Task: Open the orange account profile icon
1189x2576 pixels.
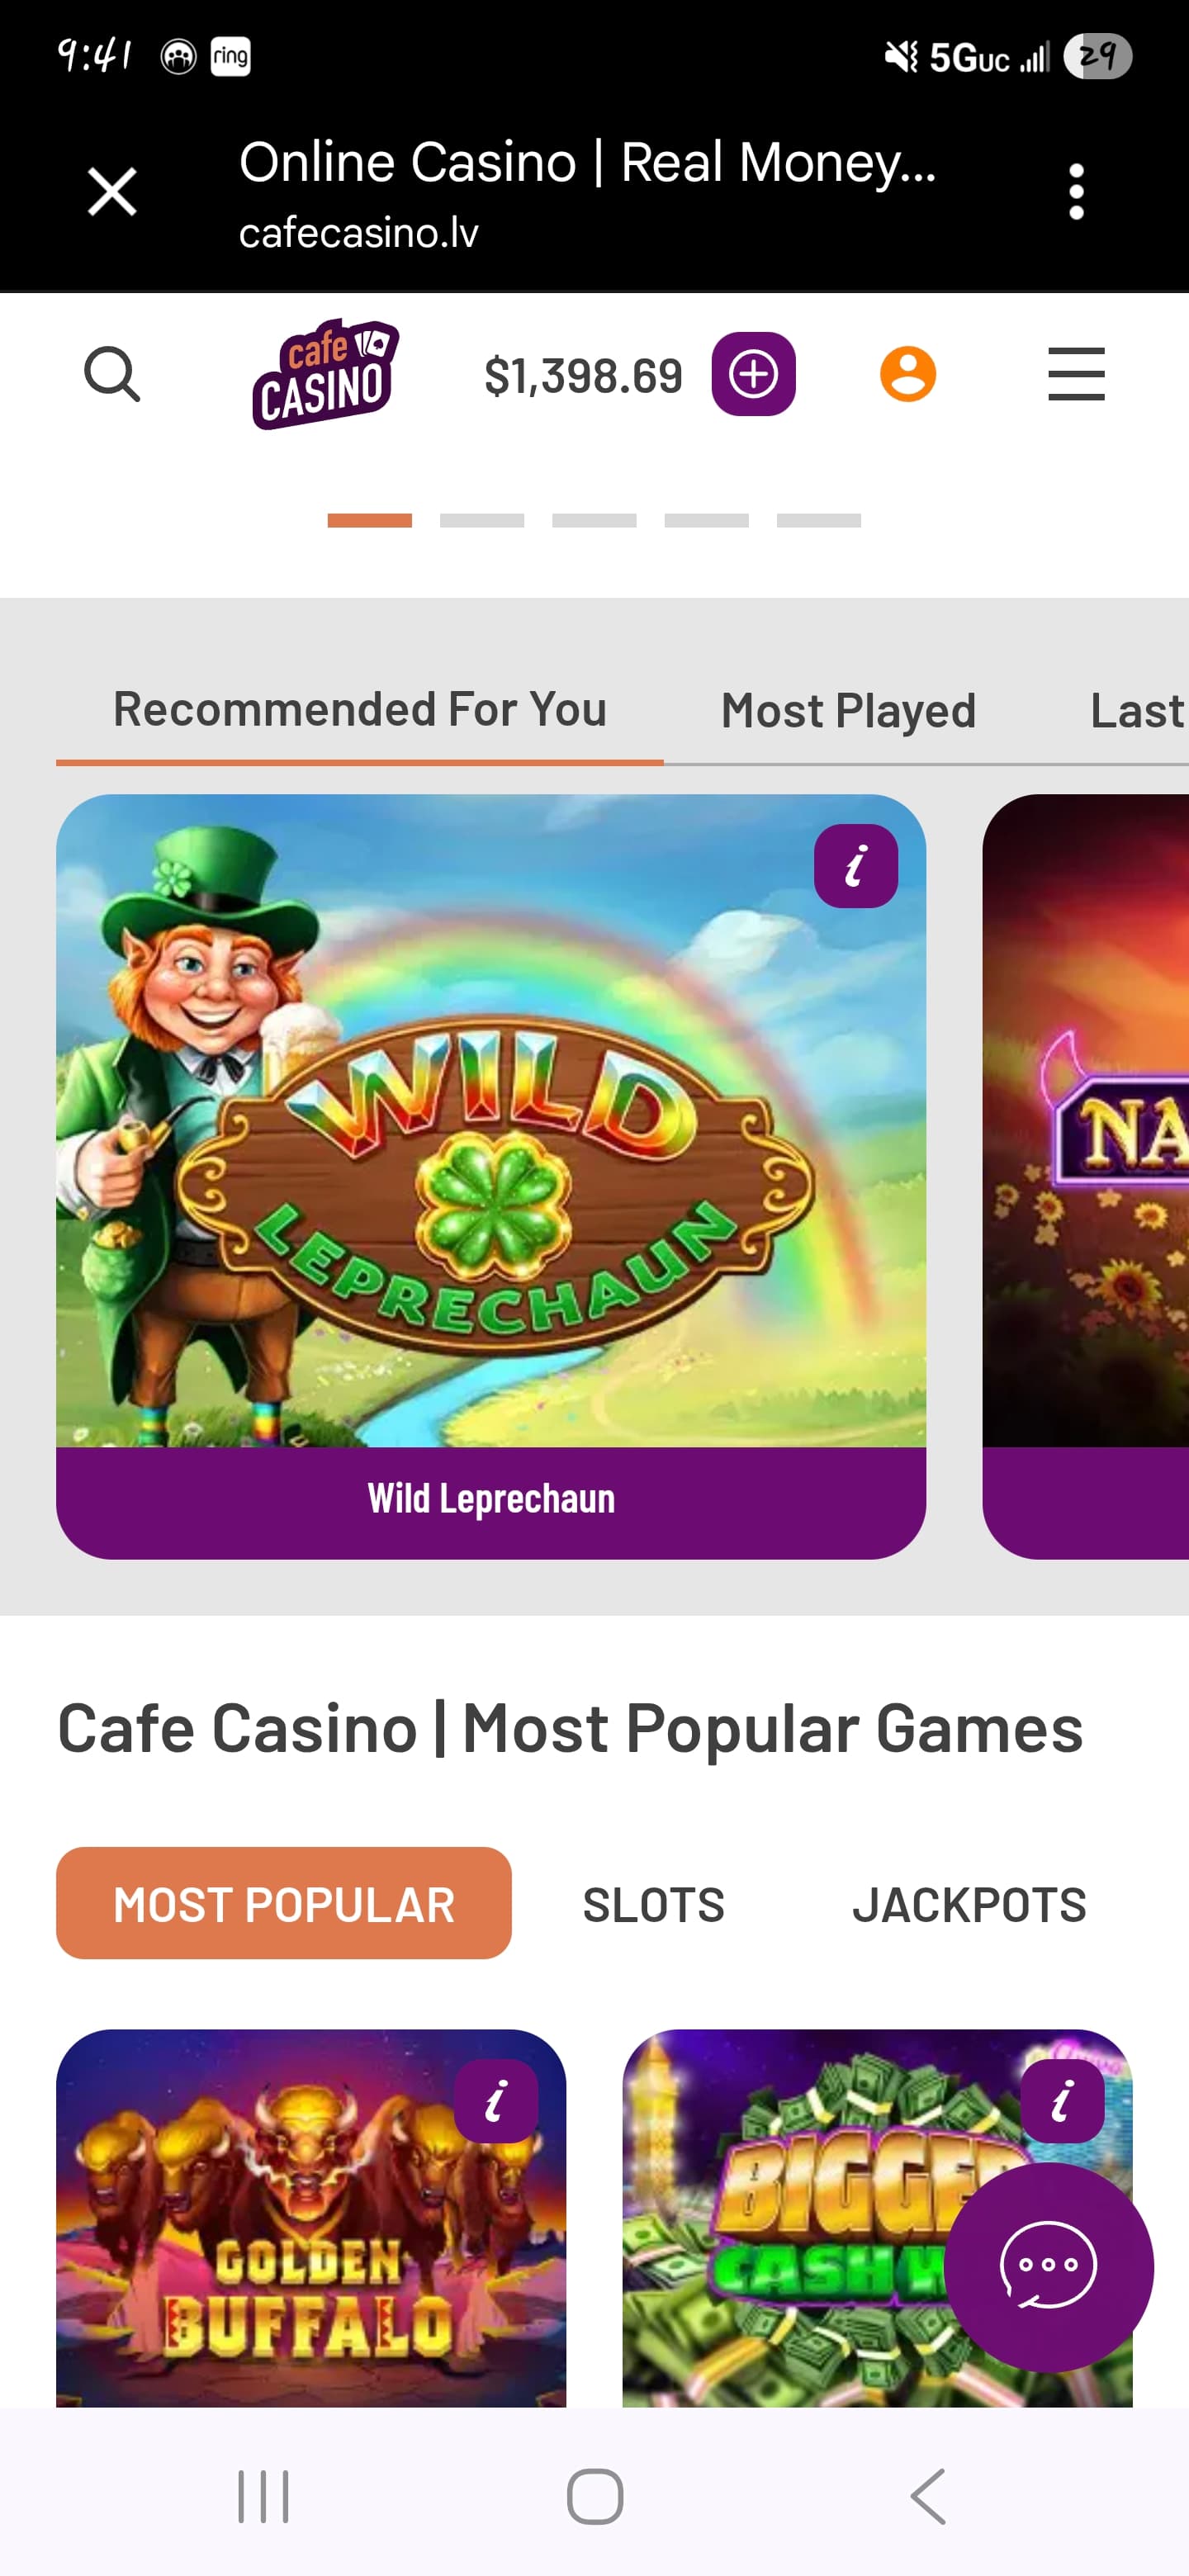Action: tap(907, 374)
